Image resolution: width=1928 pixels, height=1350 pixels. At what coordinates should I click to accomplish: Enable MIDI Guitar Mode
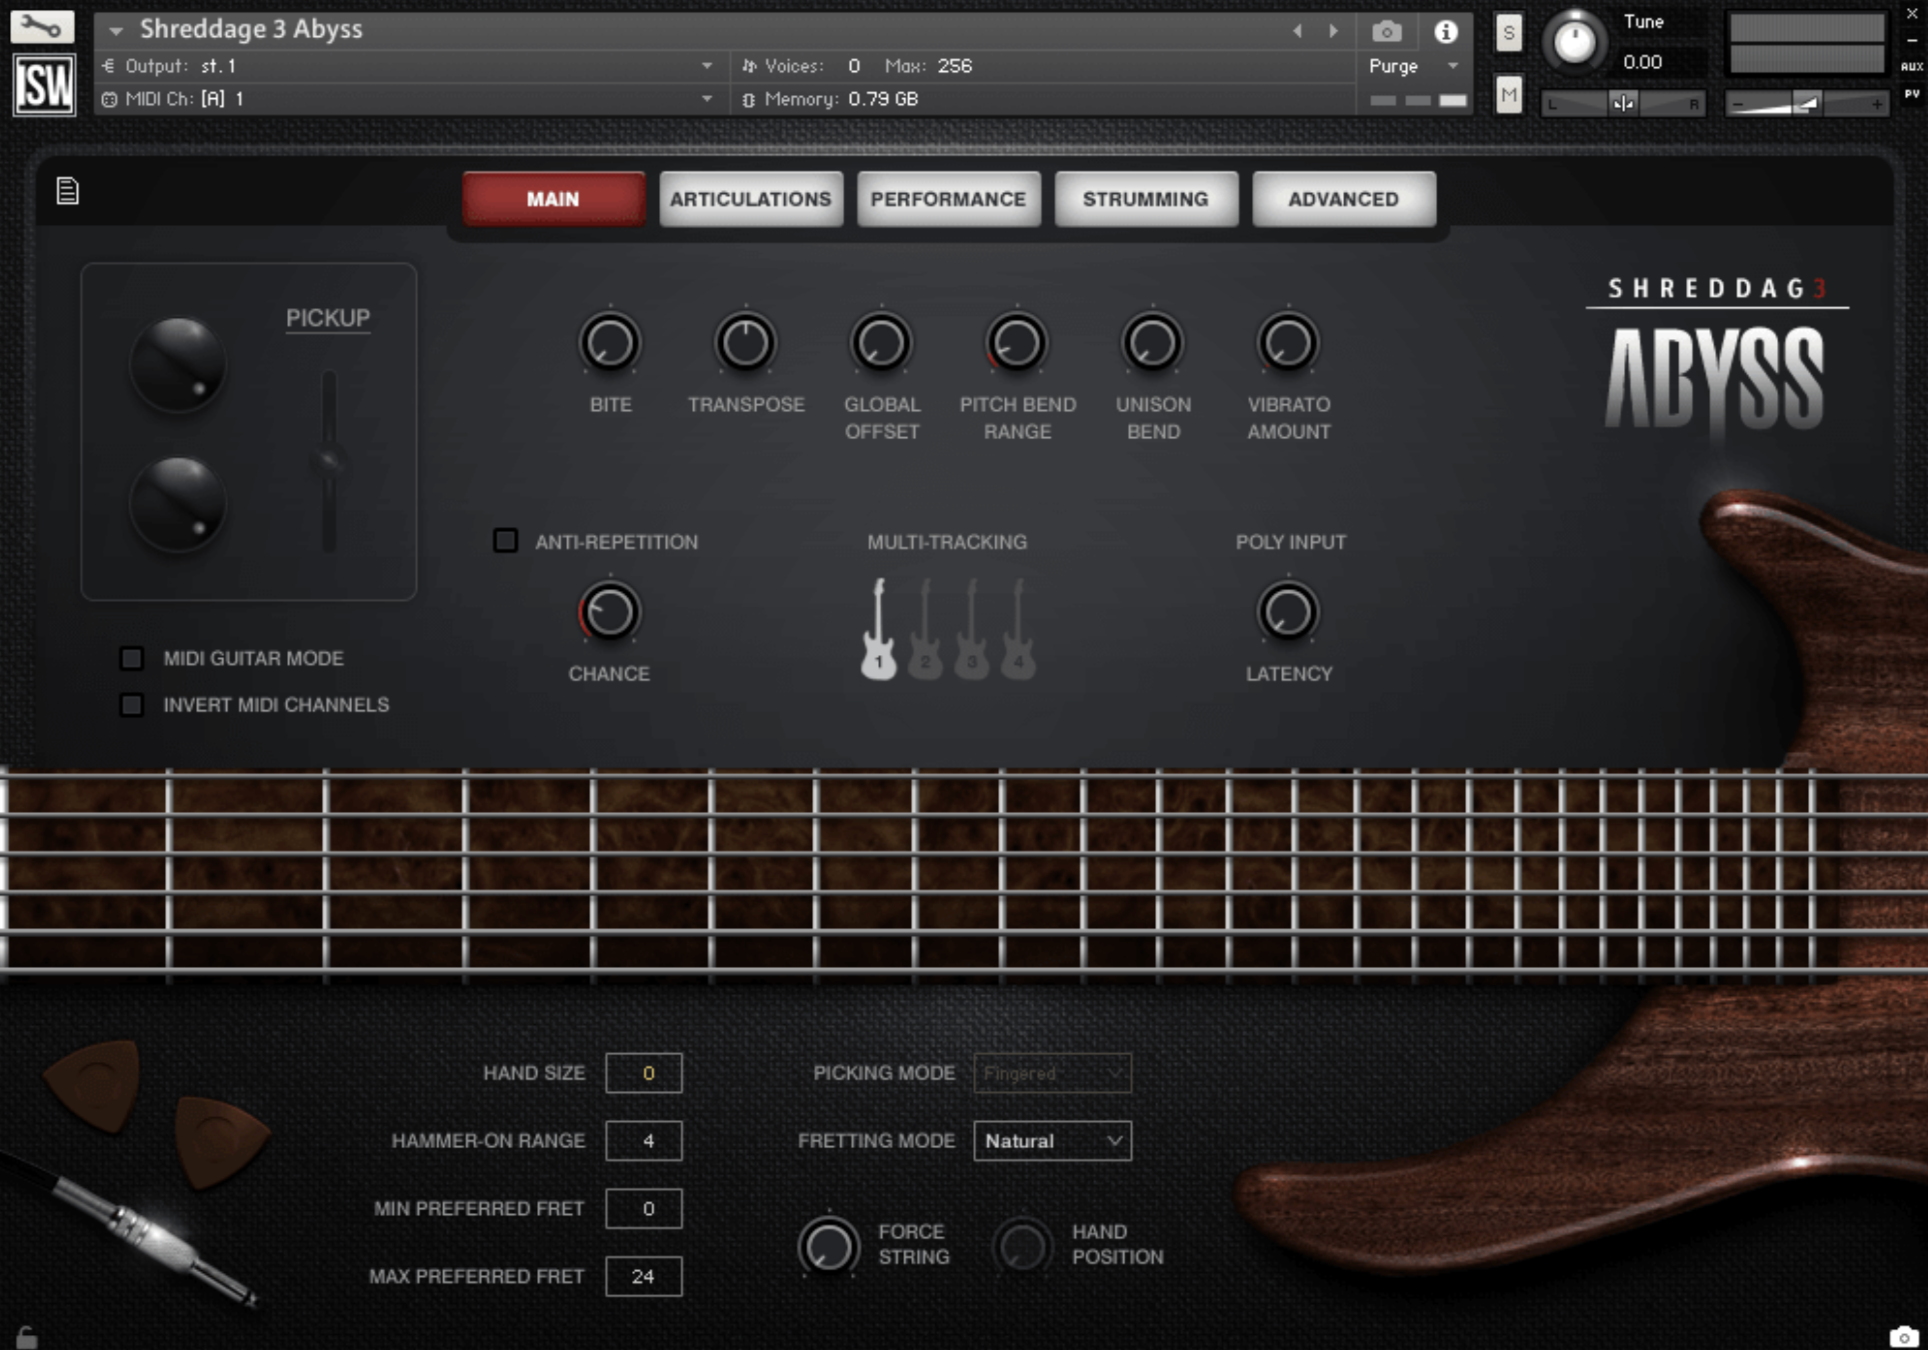131,658
